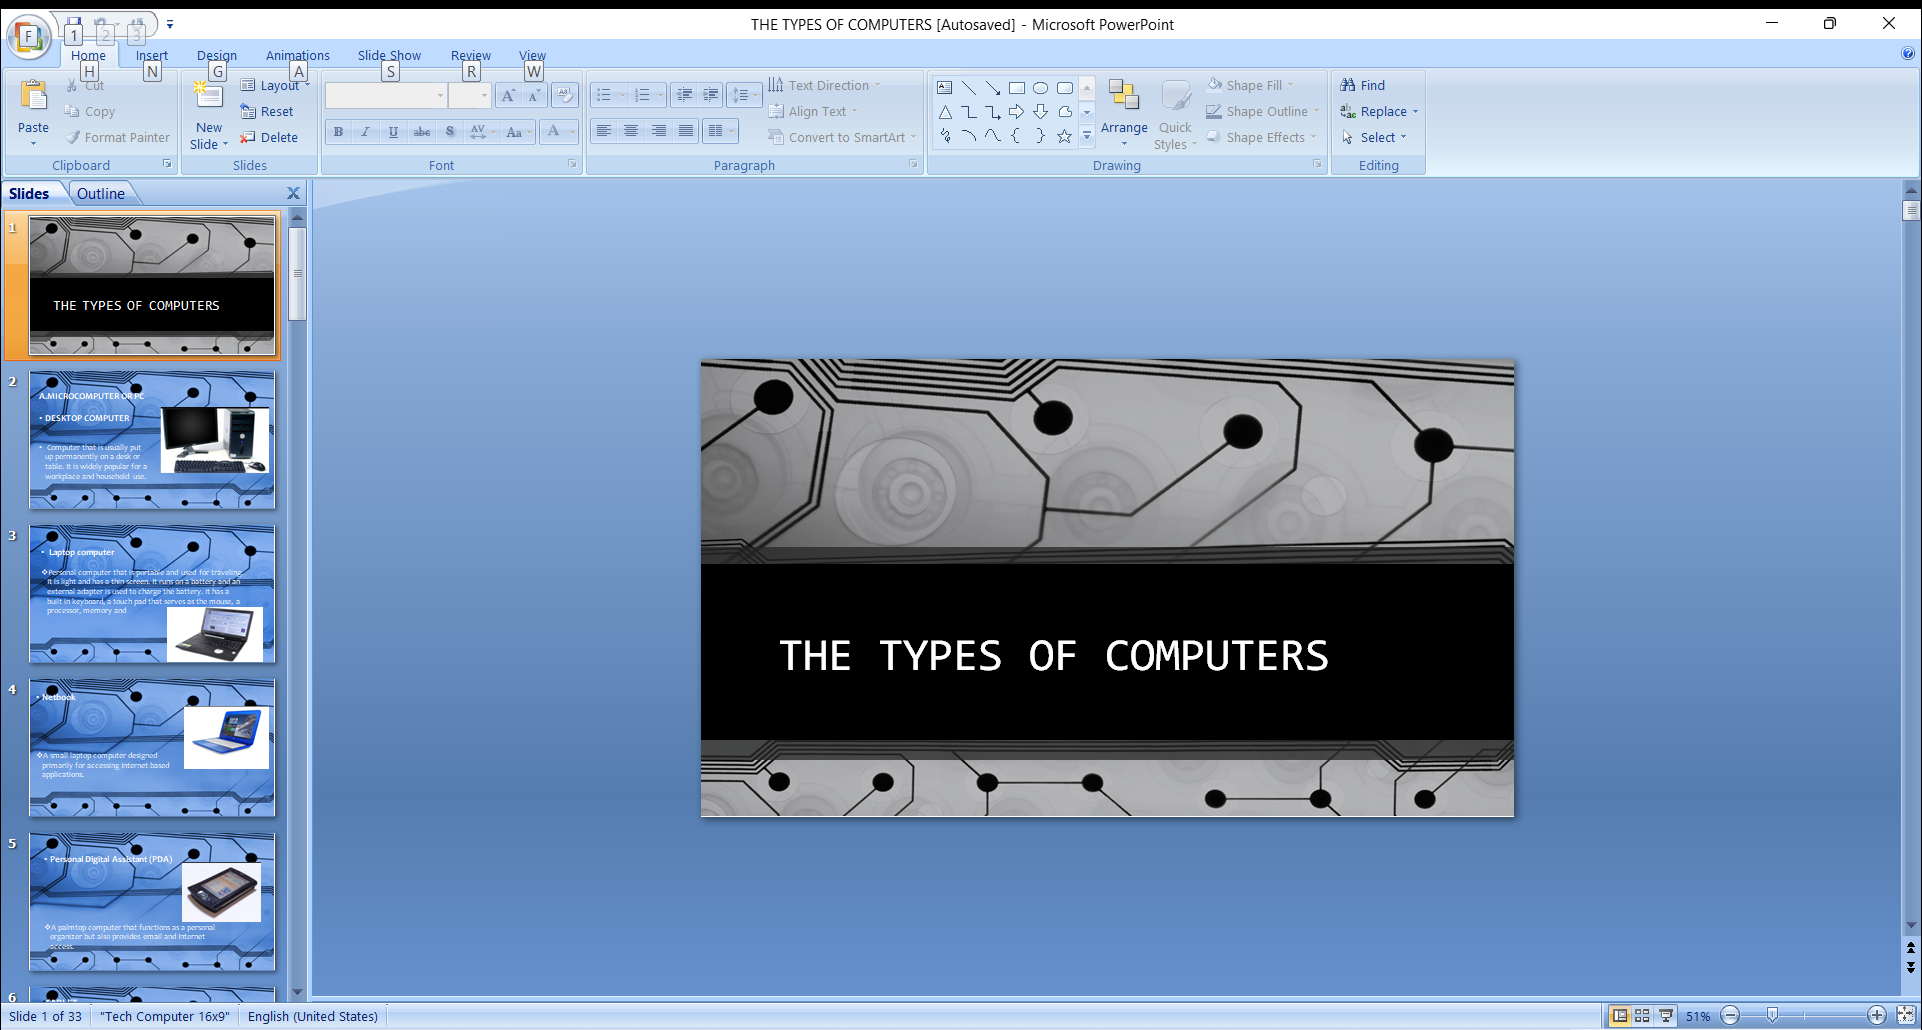Click the New Slide icon
Image resolution: width=1922 pixels, height=1030 pixels.
[209, 96]
